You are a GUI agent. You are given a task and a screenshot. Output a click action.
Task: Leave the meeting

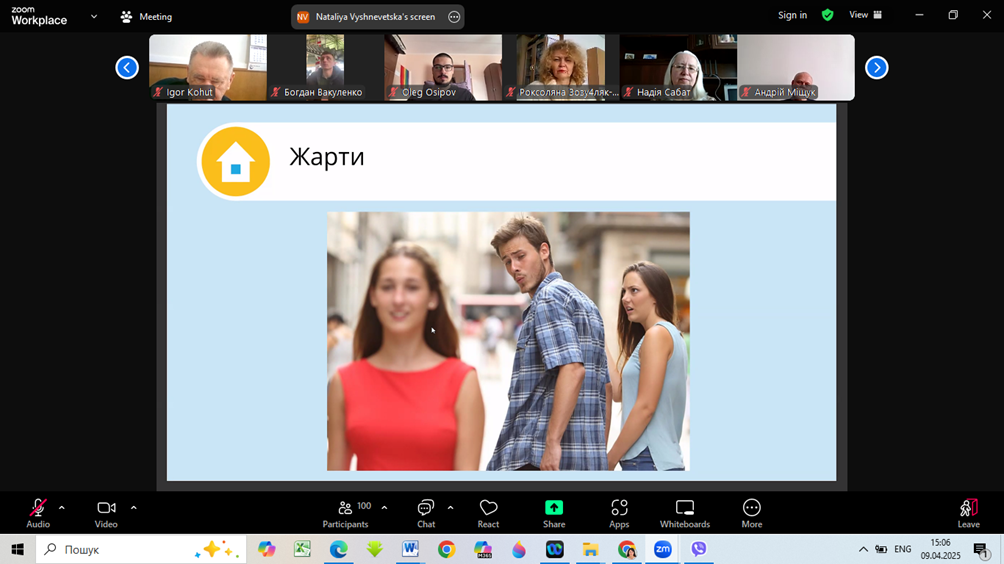coord(968,513)
